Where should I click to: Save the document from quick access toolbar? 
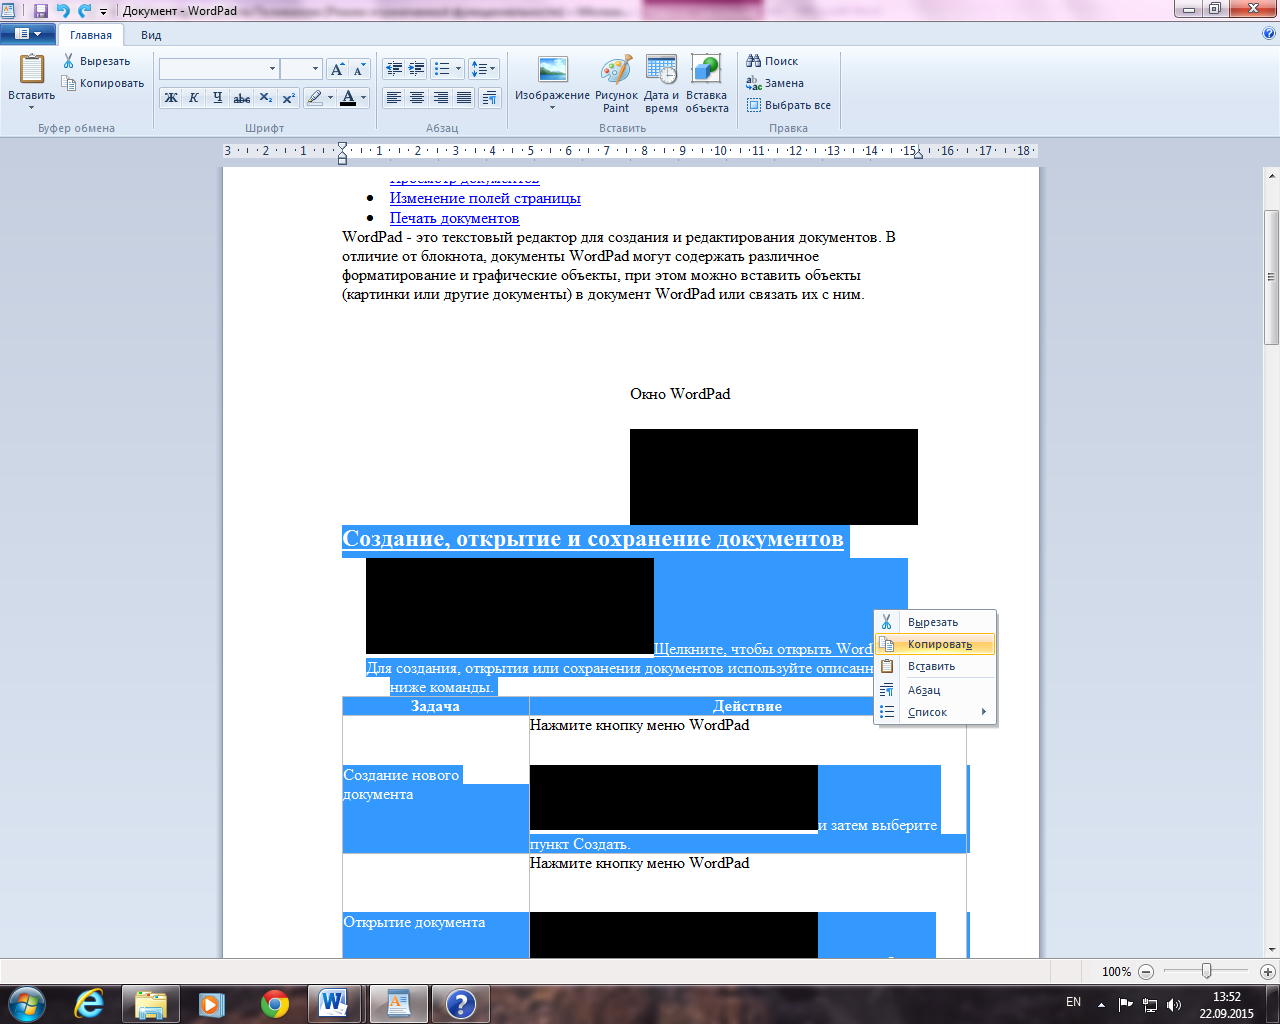(41, 11)
